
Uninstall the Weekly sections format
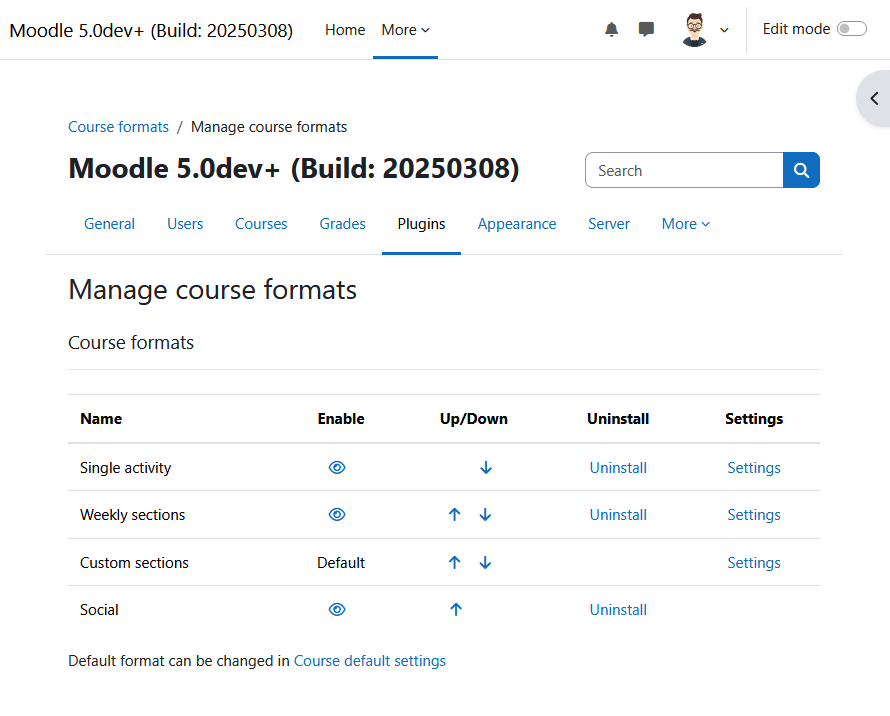pos(618,515)
